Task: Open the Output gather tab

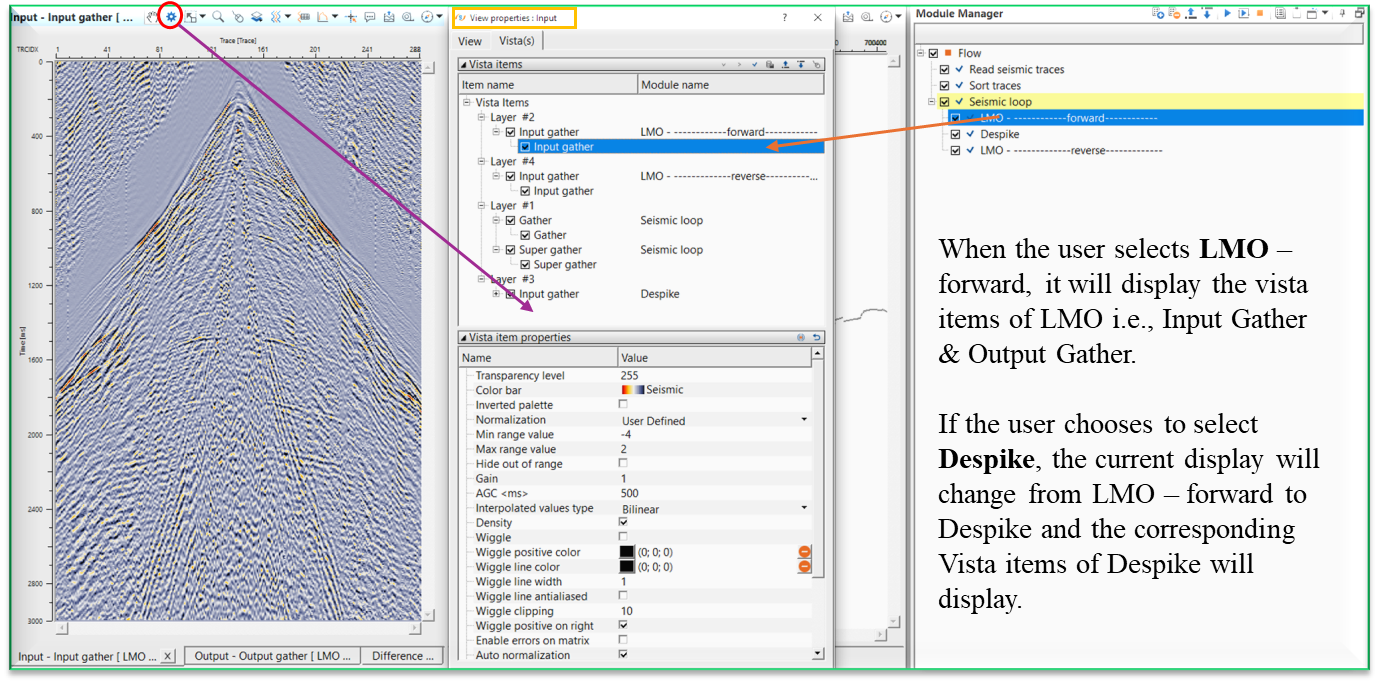Action: [x=272, y=656]
